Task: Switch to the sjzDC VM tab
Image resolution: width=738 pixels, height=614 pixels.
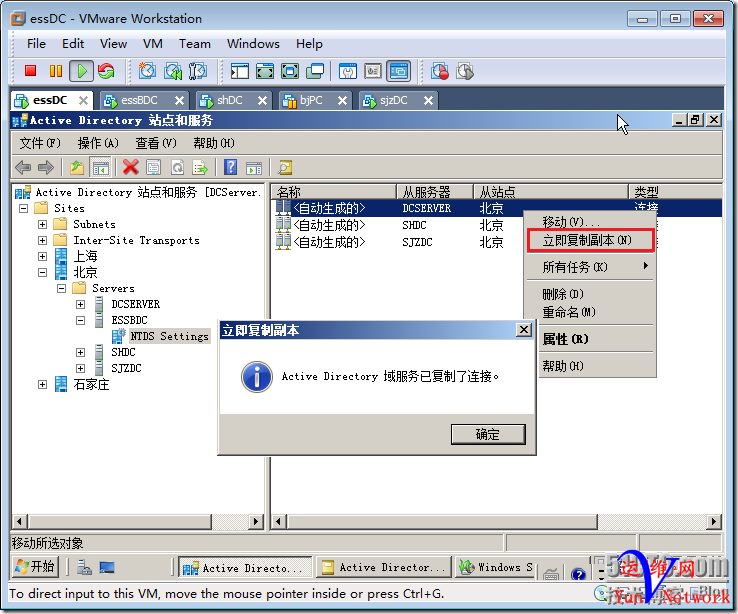Action: pyautogui.click(x=398, y=100)
